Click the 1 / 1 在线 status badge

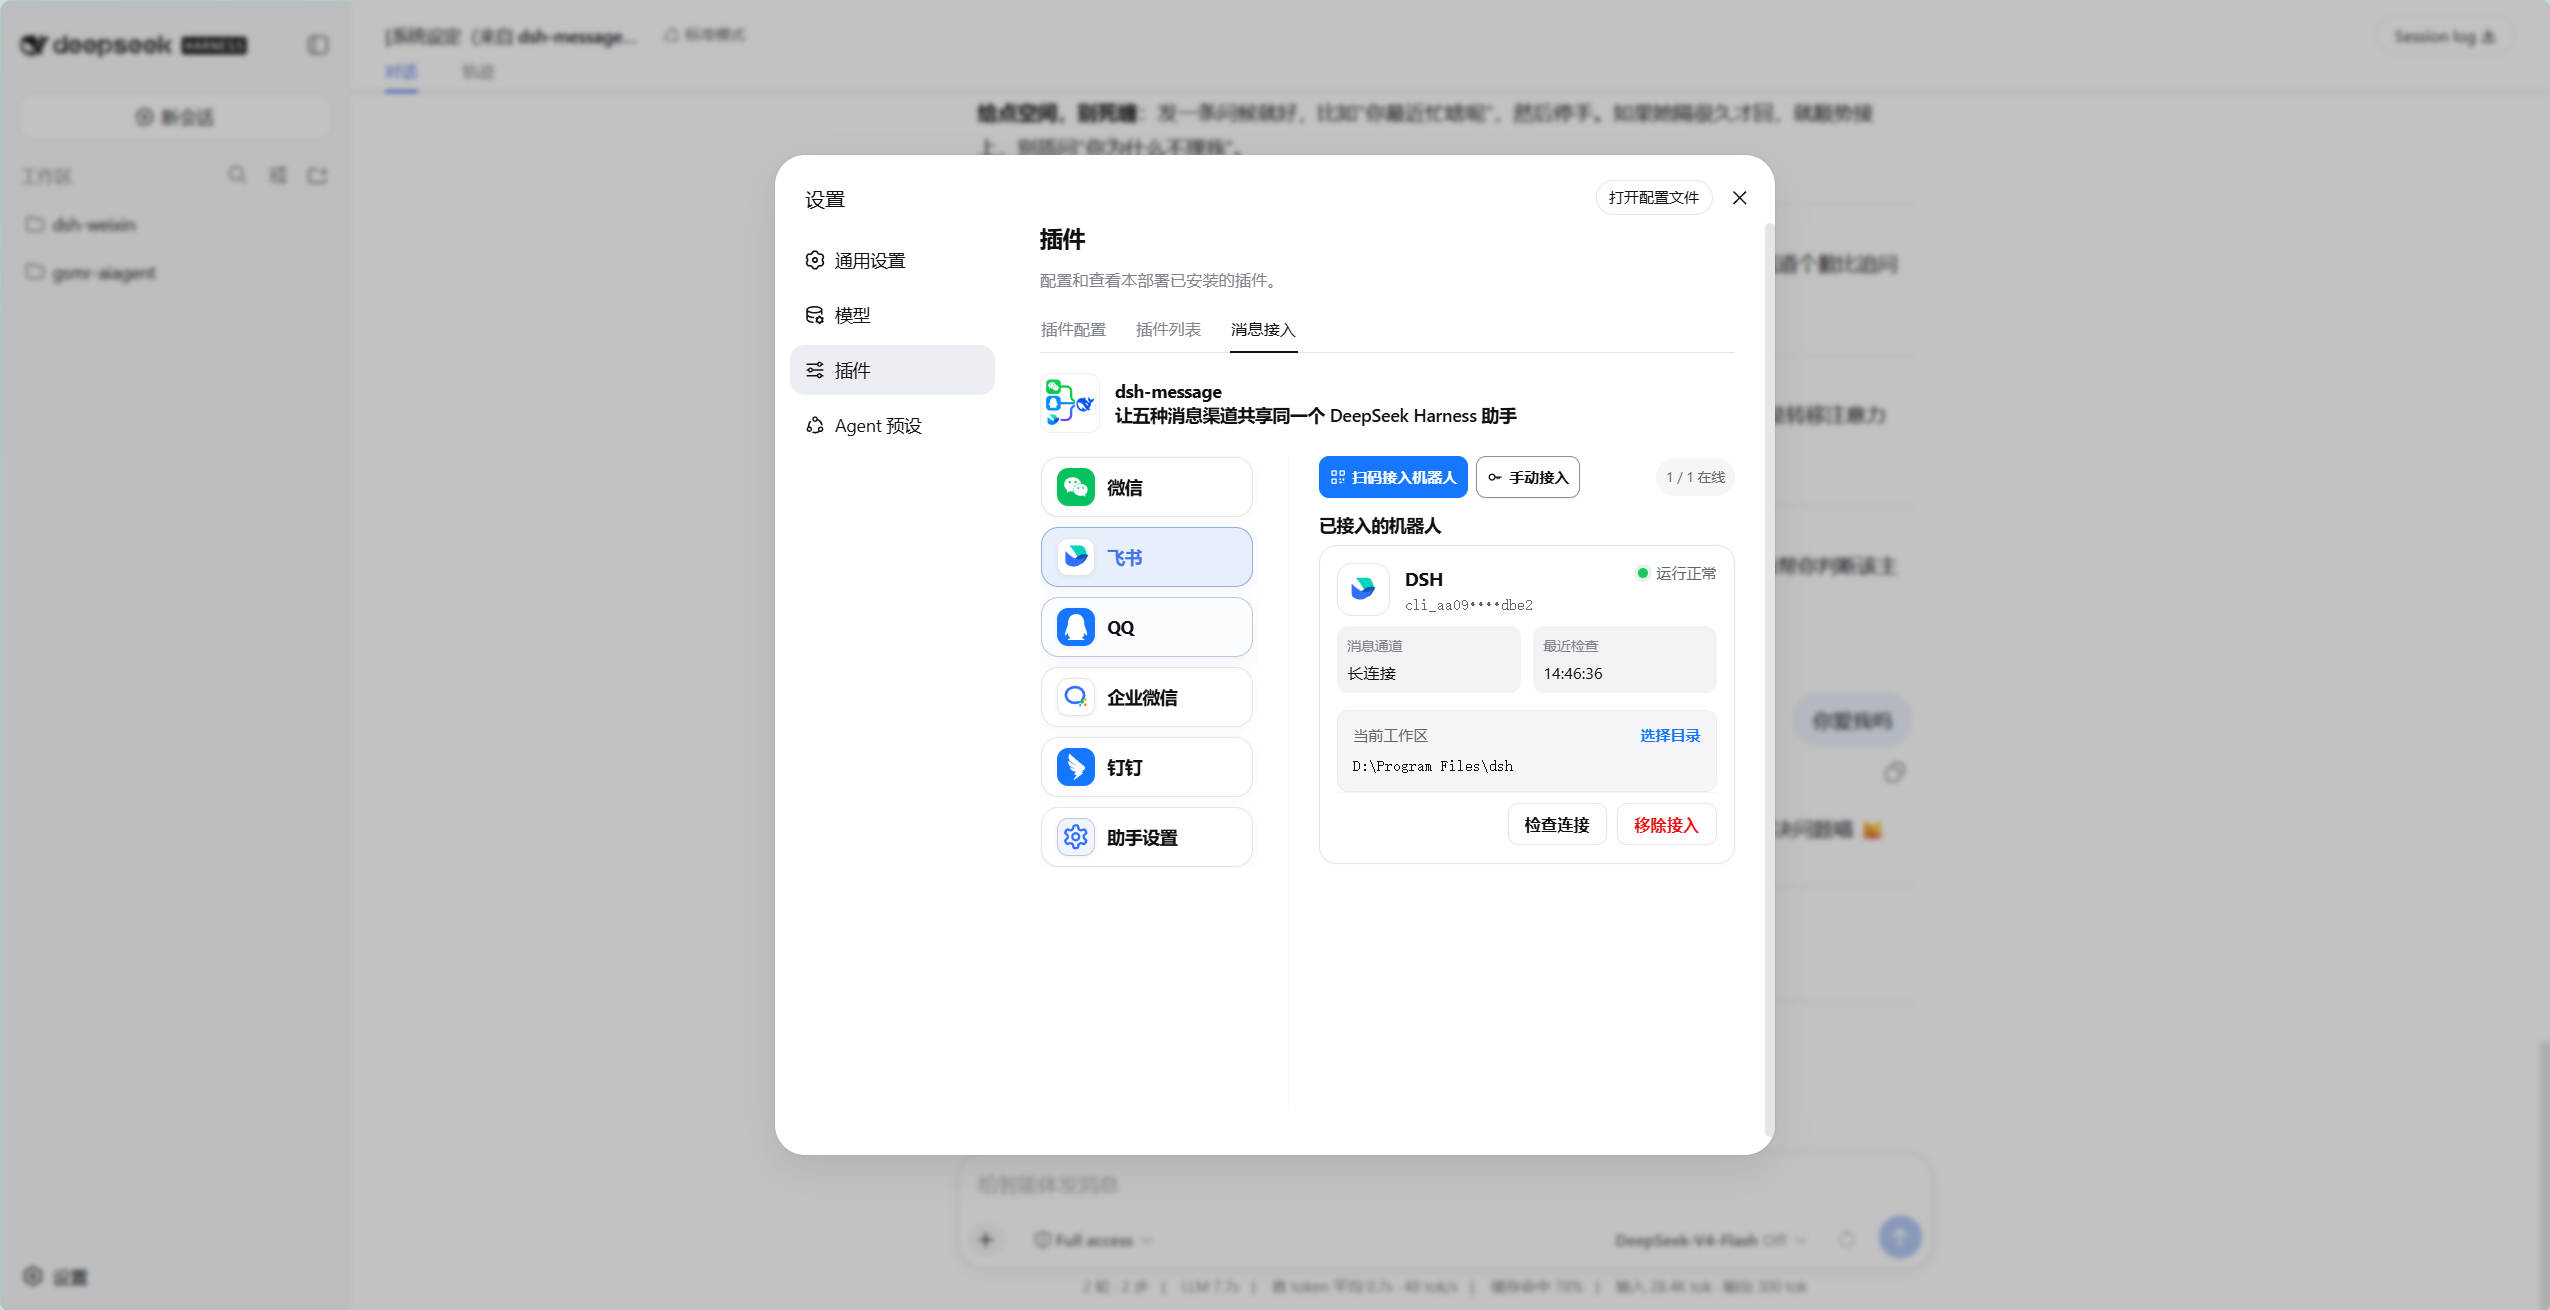pos(1695,477)
